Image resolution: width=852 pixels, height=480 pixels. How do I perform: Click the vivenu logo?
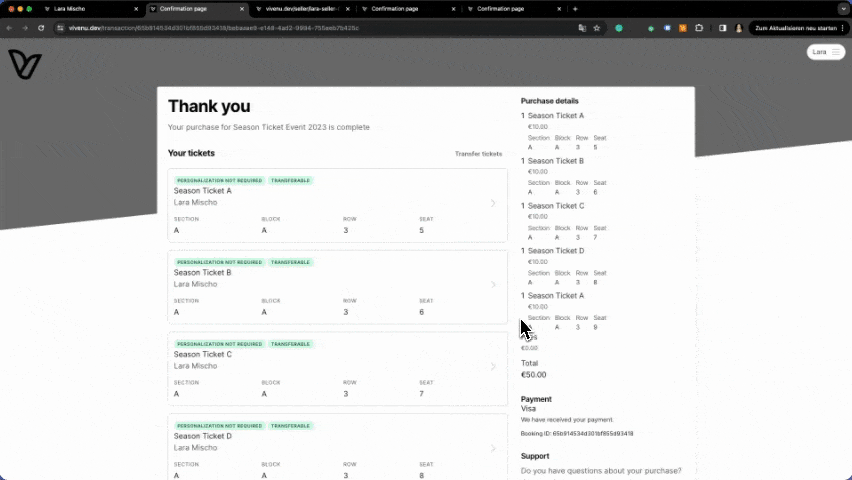click(24, 65)
